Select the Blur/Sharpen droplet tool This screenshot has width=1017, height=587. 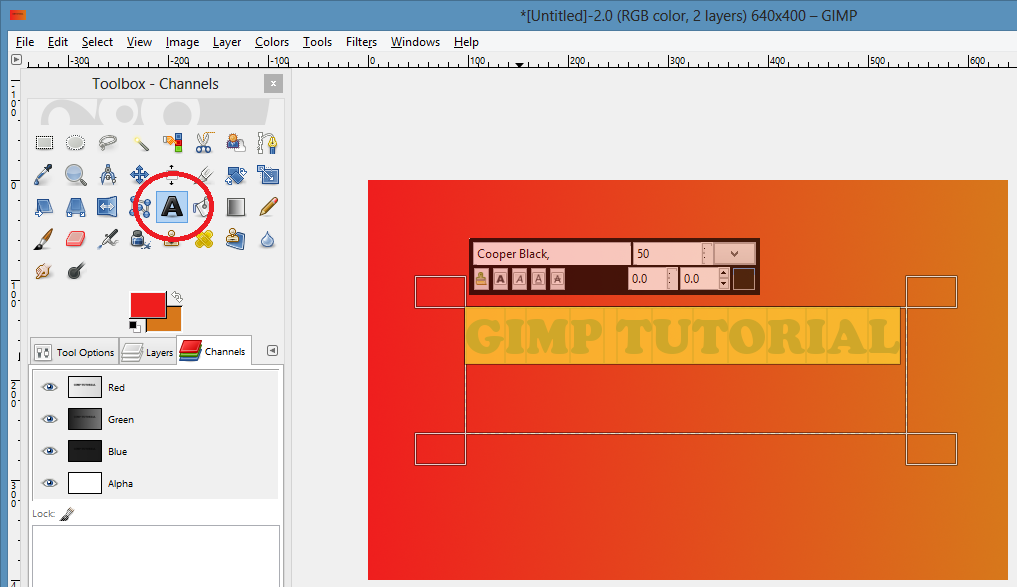coord(267,239)
